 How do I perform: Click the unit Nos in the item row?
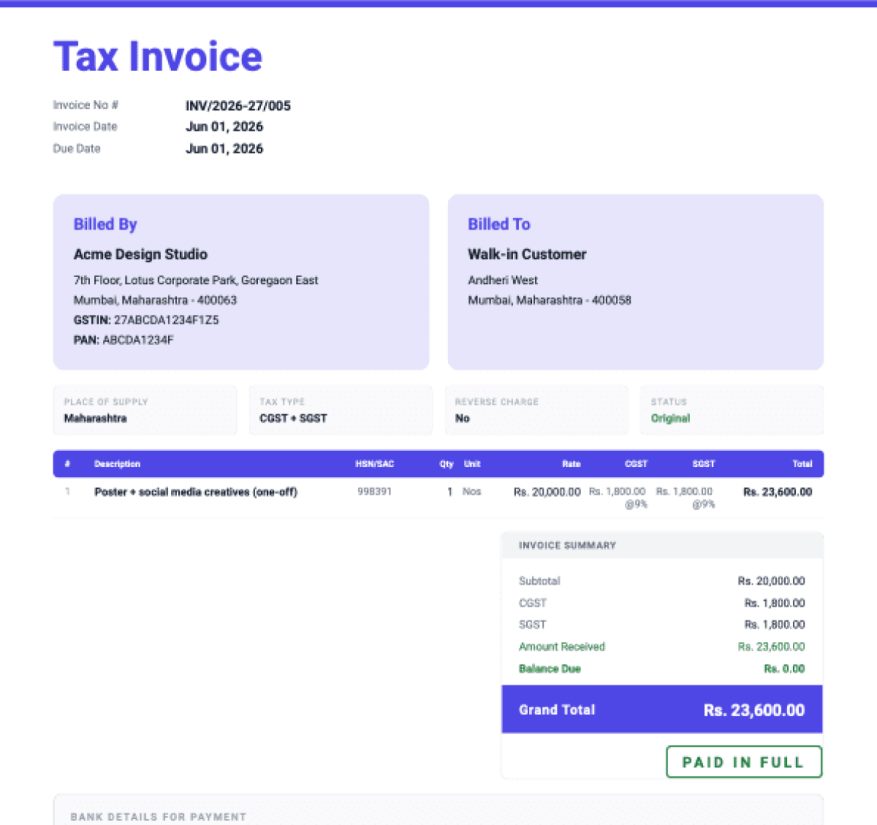[471, 492]
